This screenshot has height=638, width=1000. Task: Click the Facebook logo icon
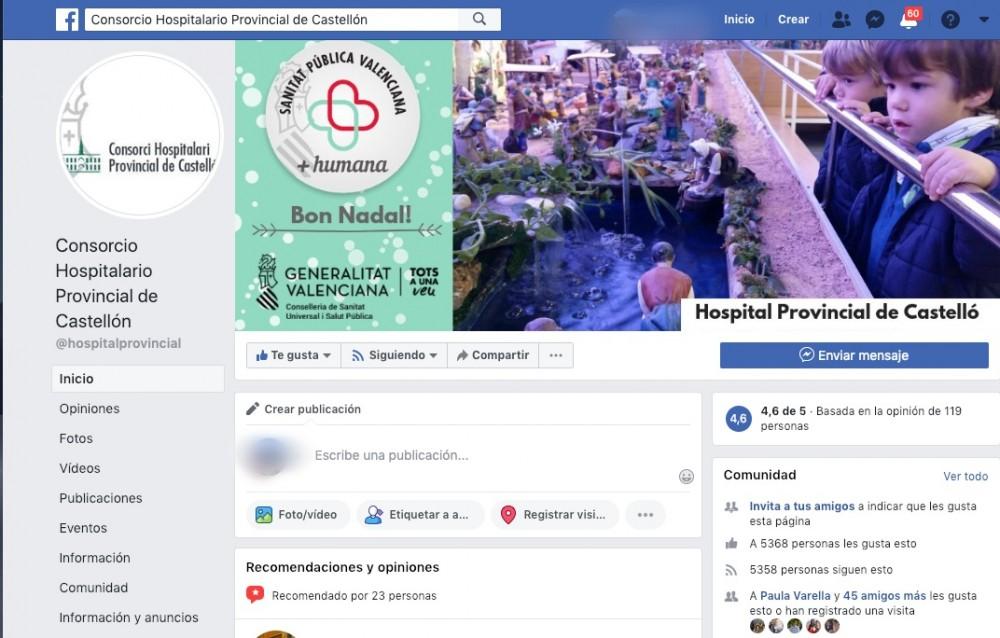[x=67, y=19]
